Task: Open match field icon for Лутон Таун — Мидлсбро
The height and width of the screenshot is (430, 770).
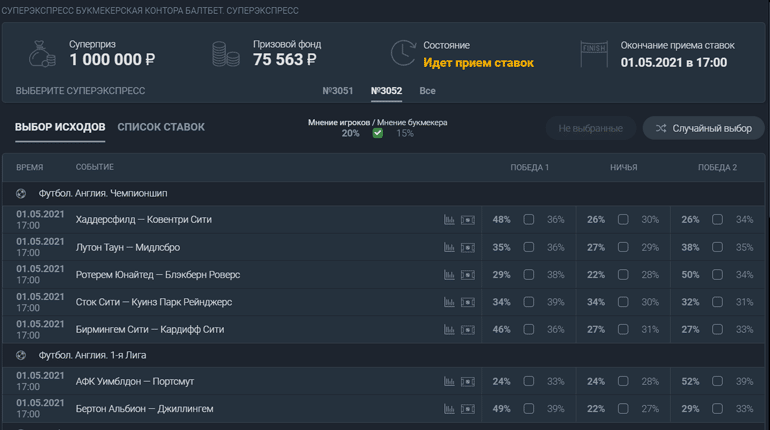Action: [x=467, y=247]
